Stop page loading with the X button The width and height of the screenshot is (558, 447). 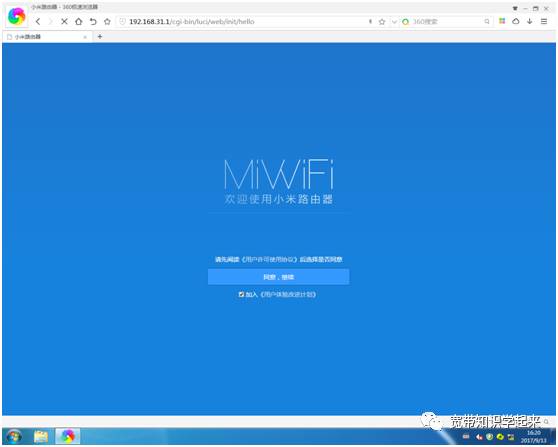click(x=64, y=22)
